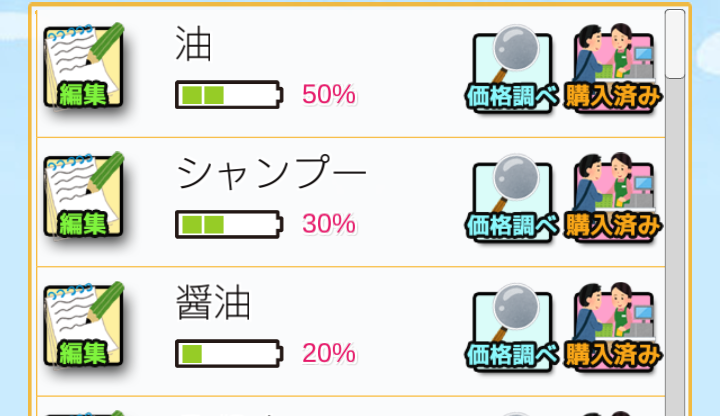
Task: Click the scrollbar track below the thumb
Action: click(675, 248)
